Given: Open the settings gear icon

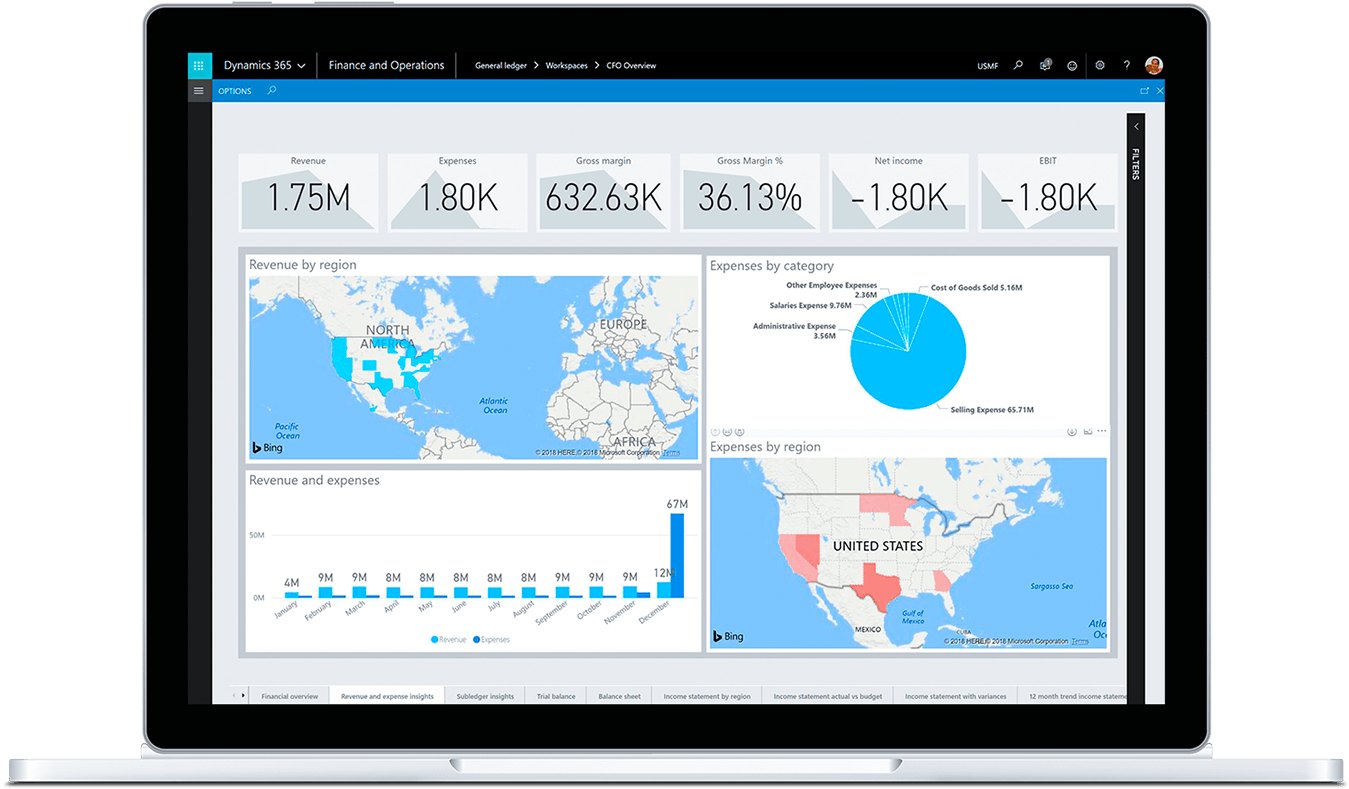Looking at the screenshot, I should pyautogui.click(x=1099, y=64).
